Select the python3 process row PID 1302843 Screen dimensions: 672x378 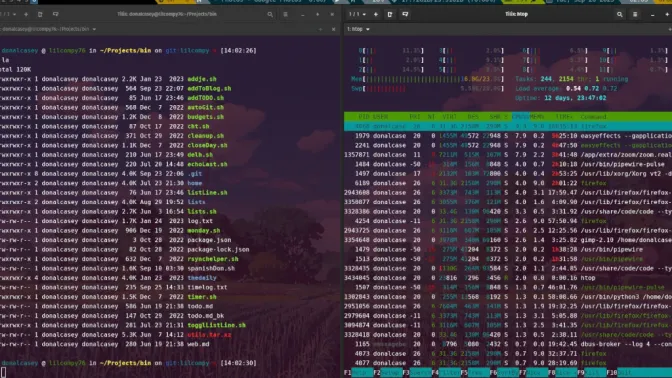pos(508,297)
